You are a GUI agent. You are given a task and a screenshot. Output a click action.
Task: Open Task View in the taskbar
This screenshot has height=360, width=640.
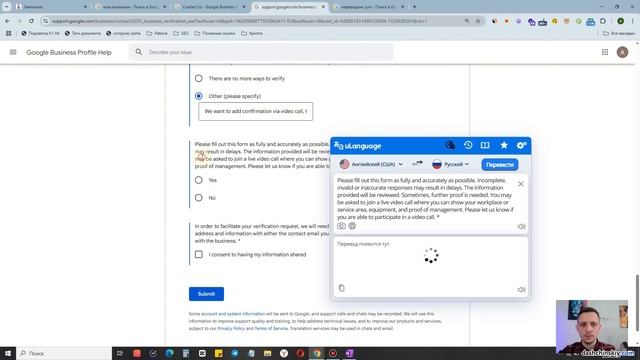pos(120,353)
